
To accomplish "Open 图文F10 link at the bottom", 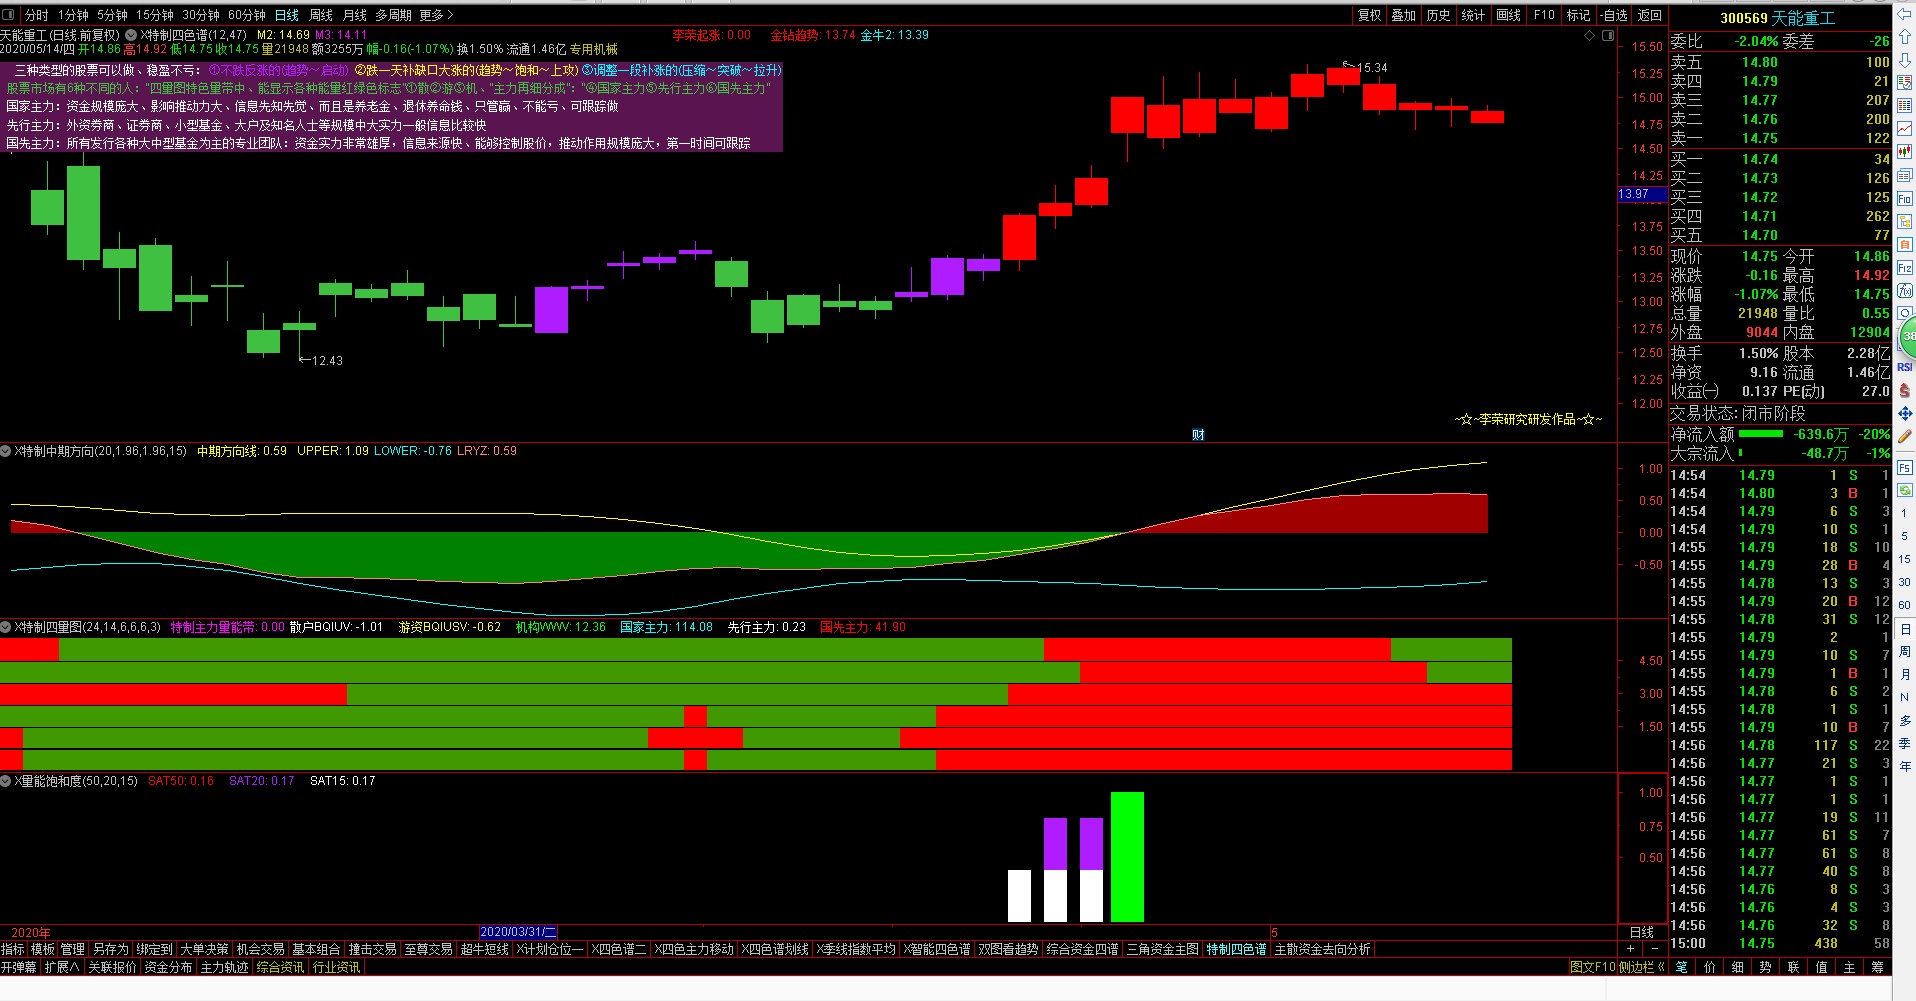I will coord(1593,967).
